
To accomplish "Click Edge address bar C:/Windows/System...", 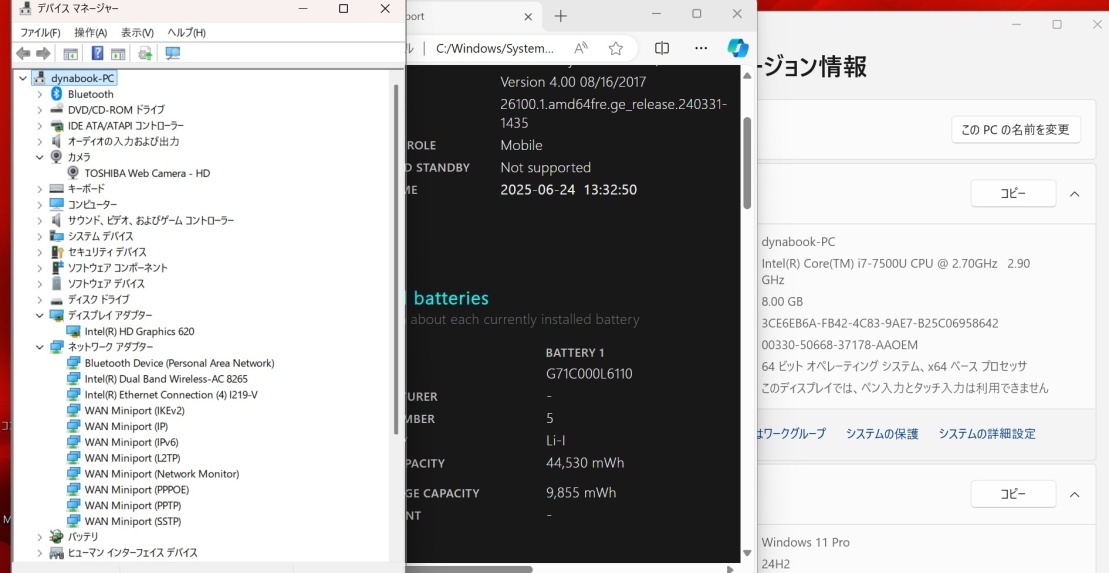I will [x=494, y=48].
